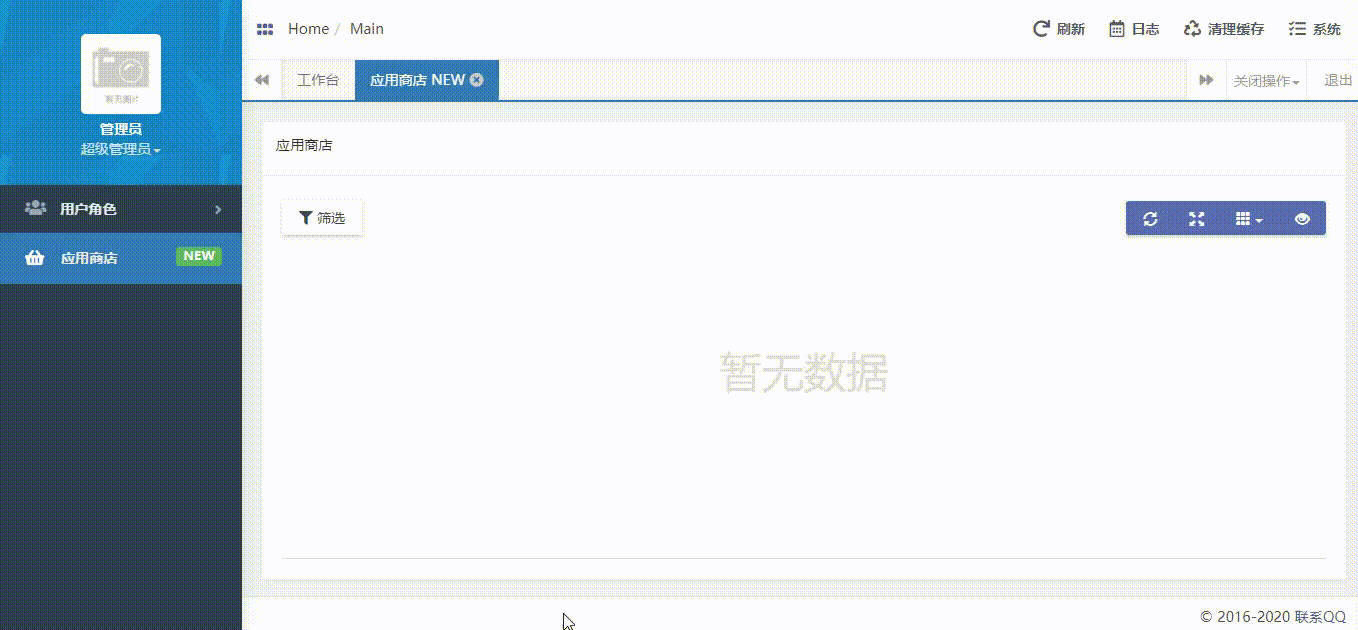Click the grid menu icon beside Home
Screen dimensions: 1358x630
click(265, 29)
